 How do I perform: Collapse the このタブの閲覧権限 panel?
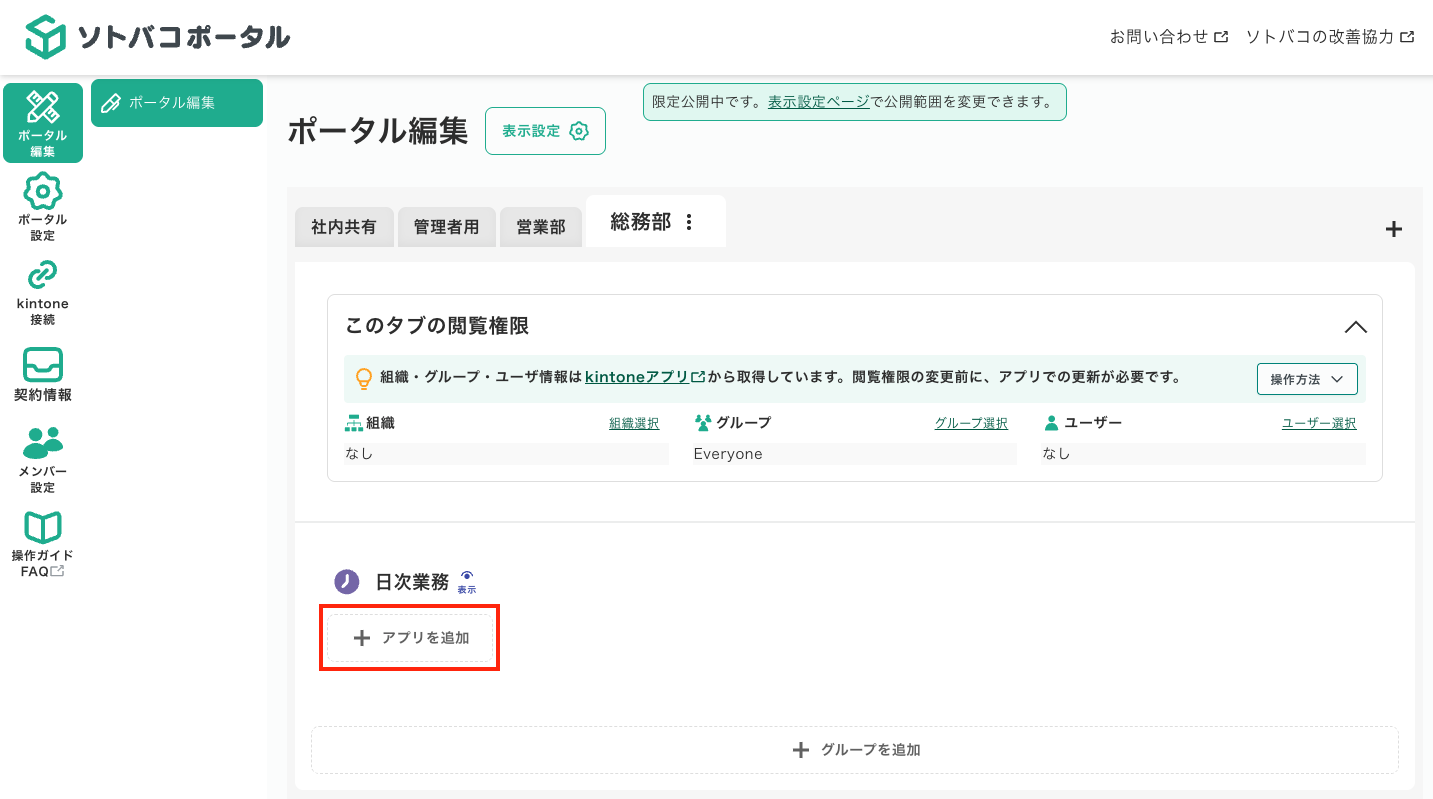tap(1356, 327)
